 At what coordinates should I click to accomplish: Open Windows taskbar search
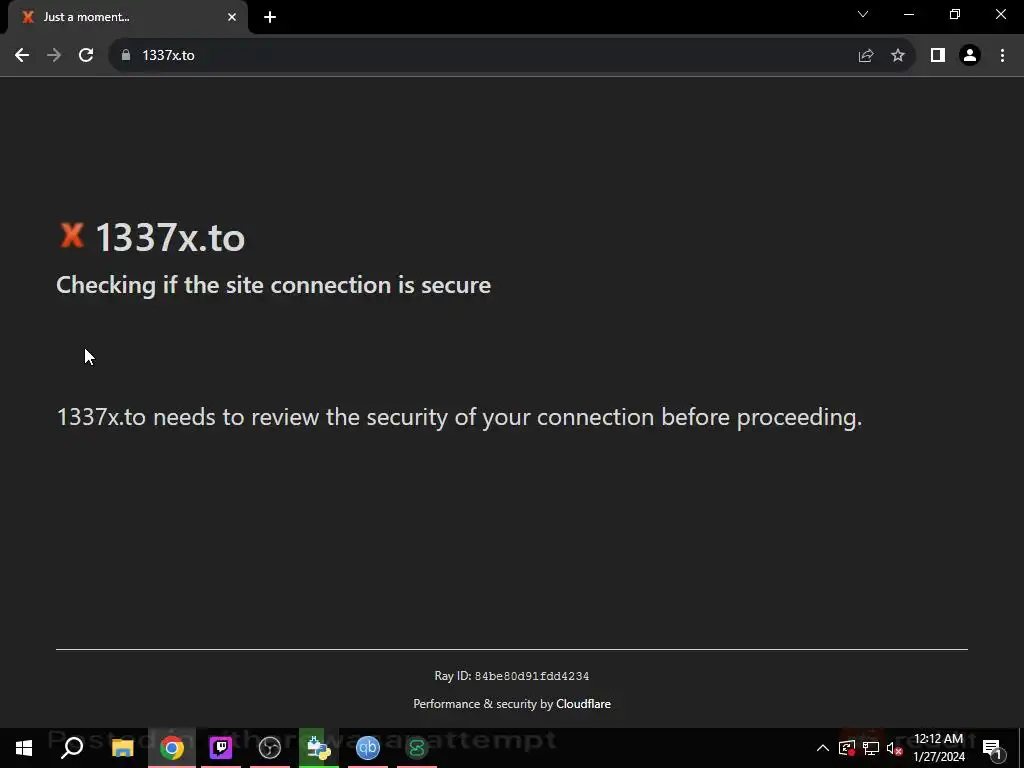tap(72, 748)
